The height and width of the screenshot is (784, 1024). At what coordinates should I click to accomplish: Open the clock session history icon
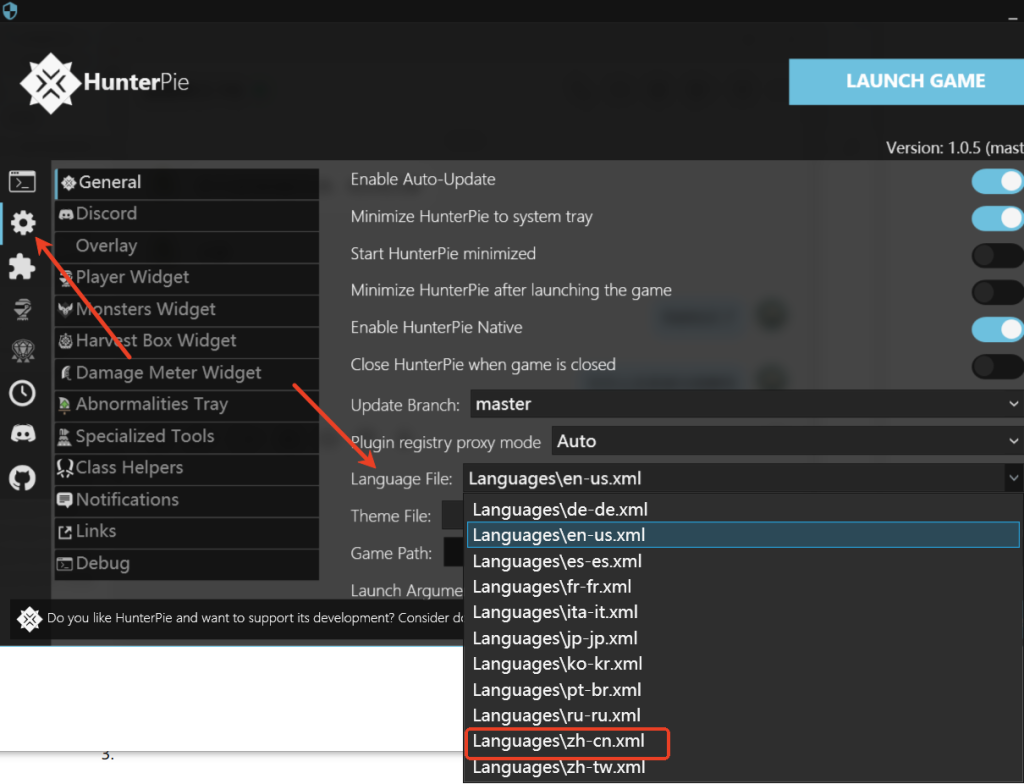tap(22, 393)
